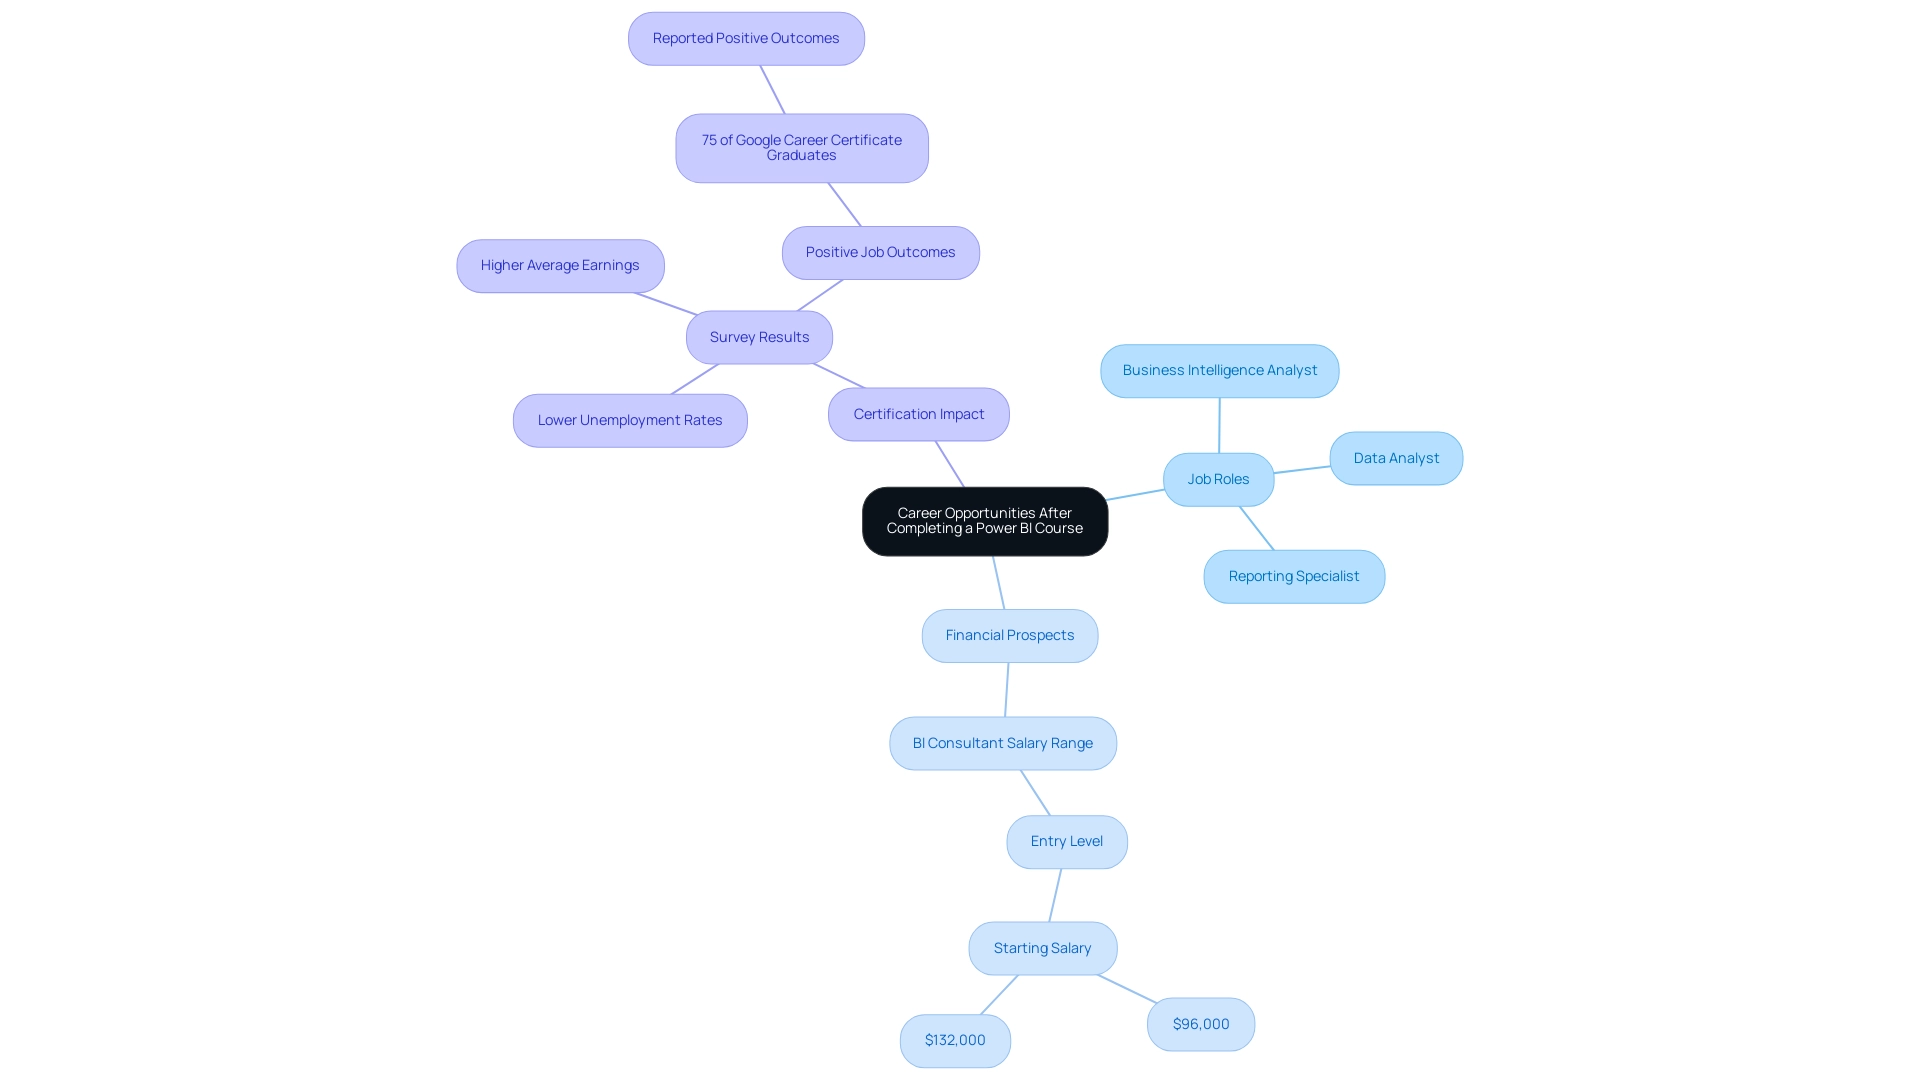The image size is (1920, 1083).
Task: Click the '$96,000' salary leaf node
Action: coord(1201,1024)
